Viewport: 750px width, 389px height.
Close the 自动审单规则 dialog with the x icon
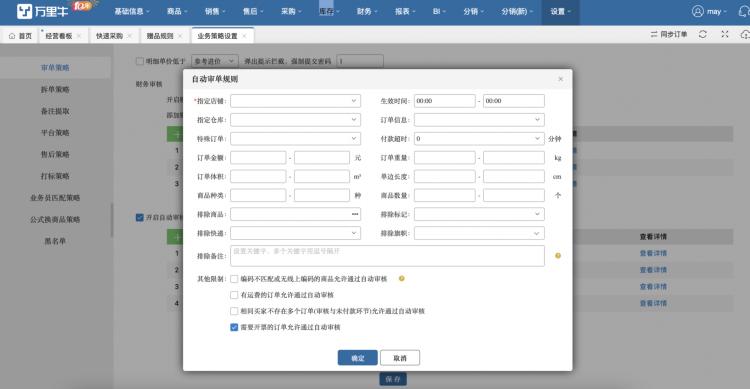[561, 79]
